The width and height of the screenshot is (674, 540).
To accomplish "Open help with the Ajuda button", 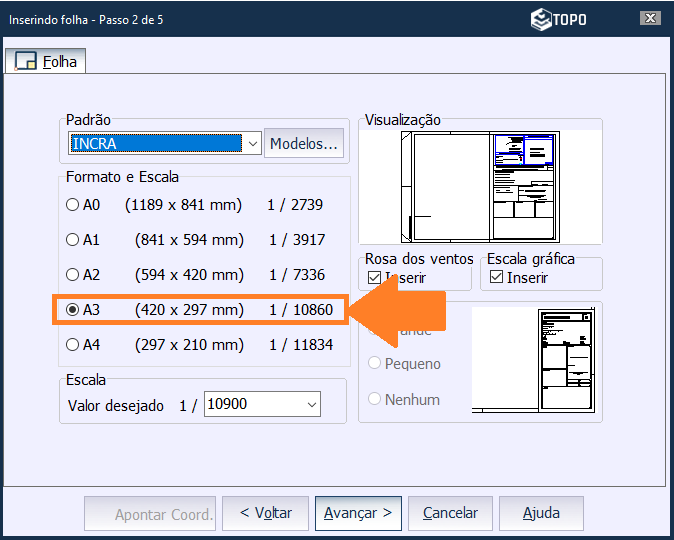I will pos(541,513).
